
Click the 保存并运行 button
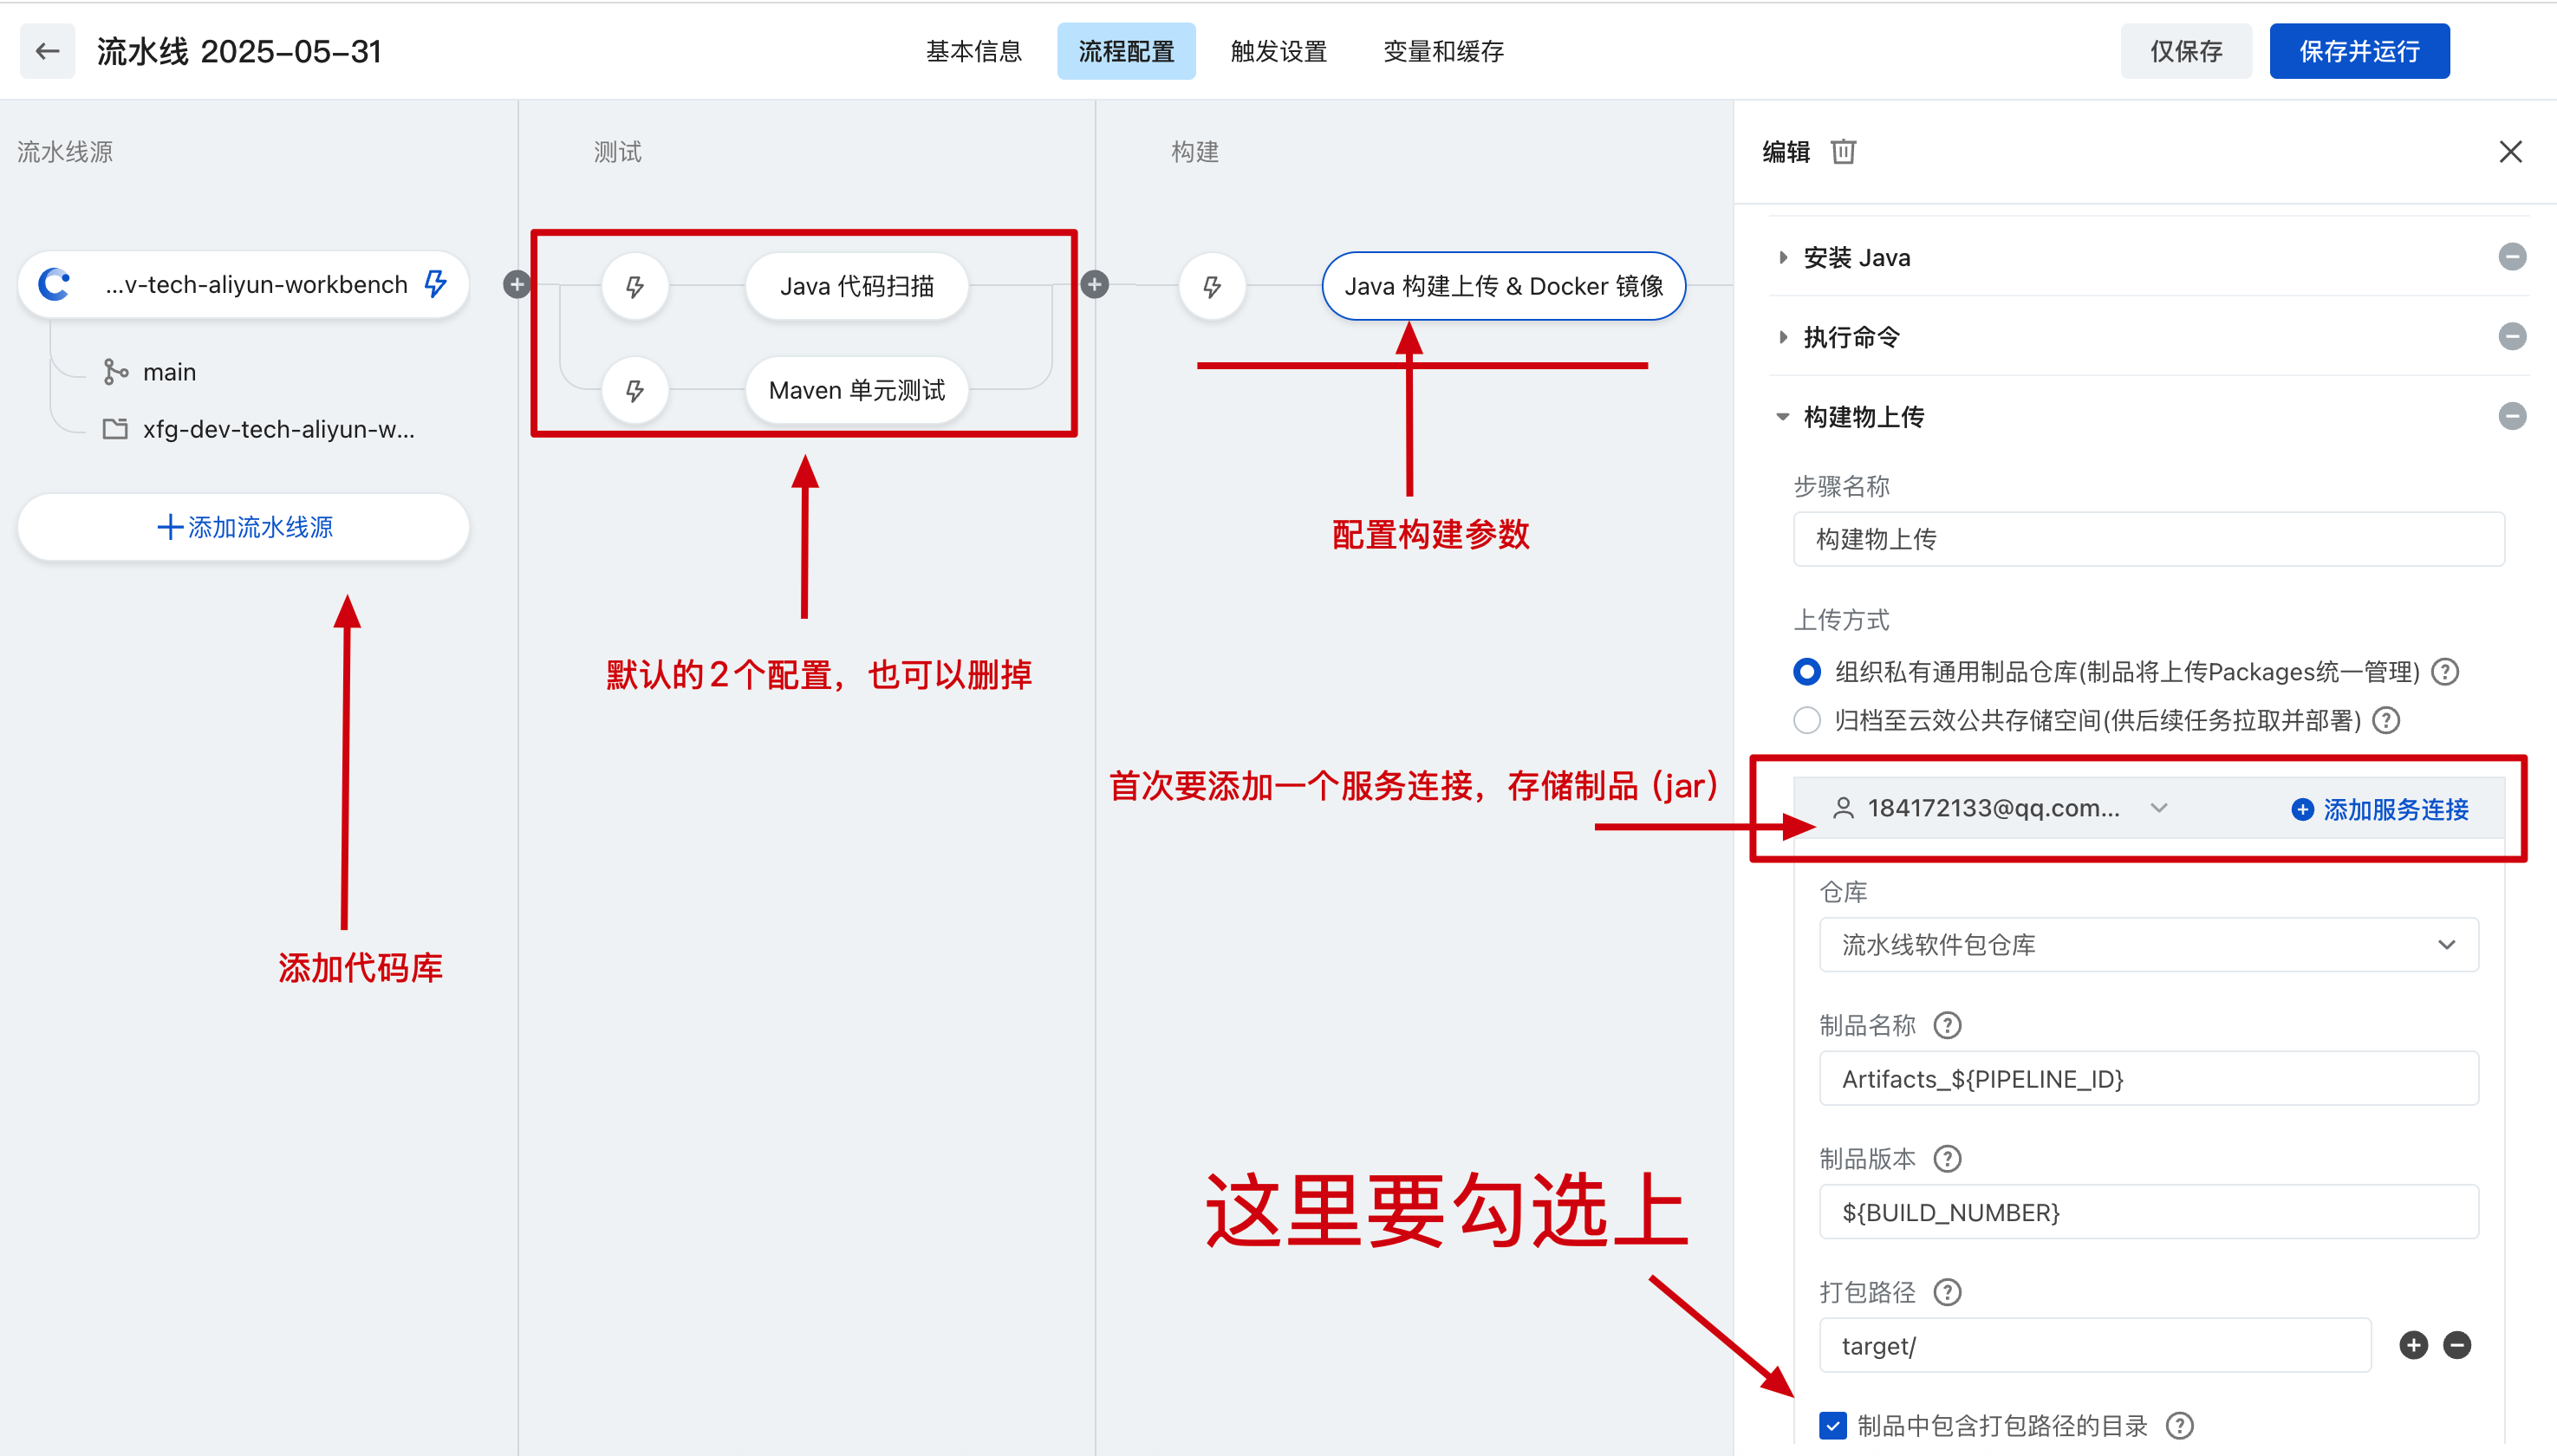coord(2359,51)
